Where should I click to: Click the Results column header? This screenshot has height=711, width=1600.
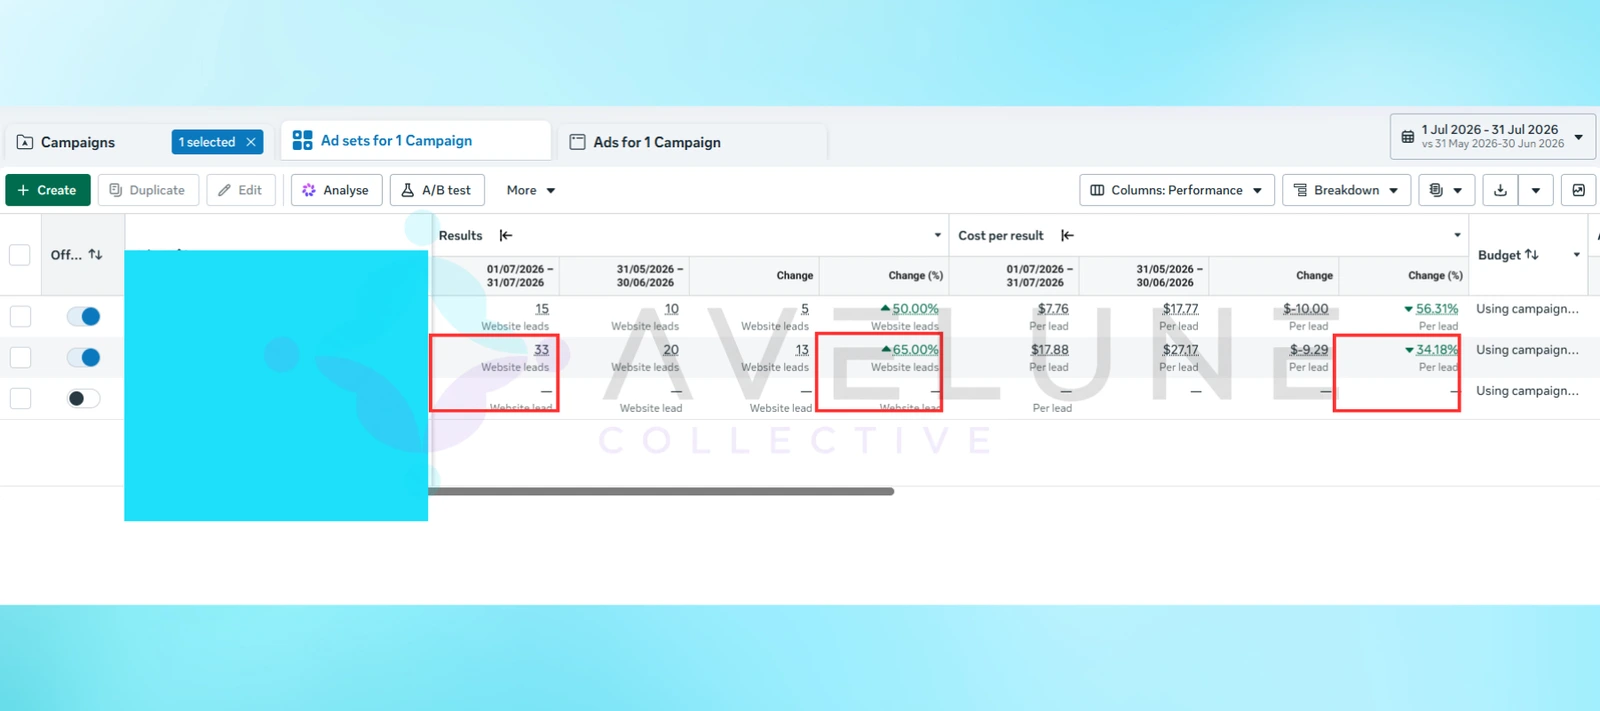460,235
